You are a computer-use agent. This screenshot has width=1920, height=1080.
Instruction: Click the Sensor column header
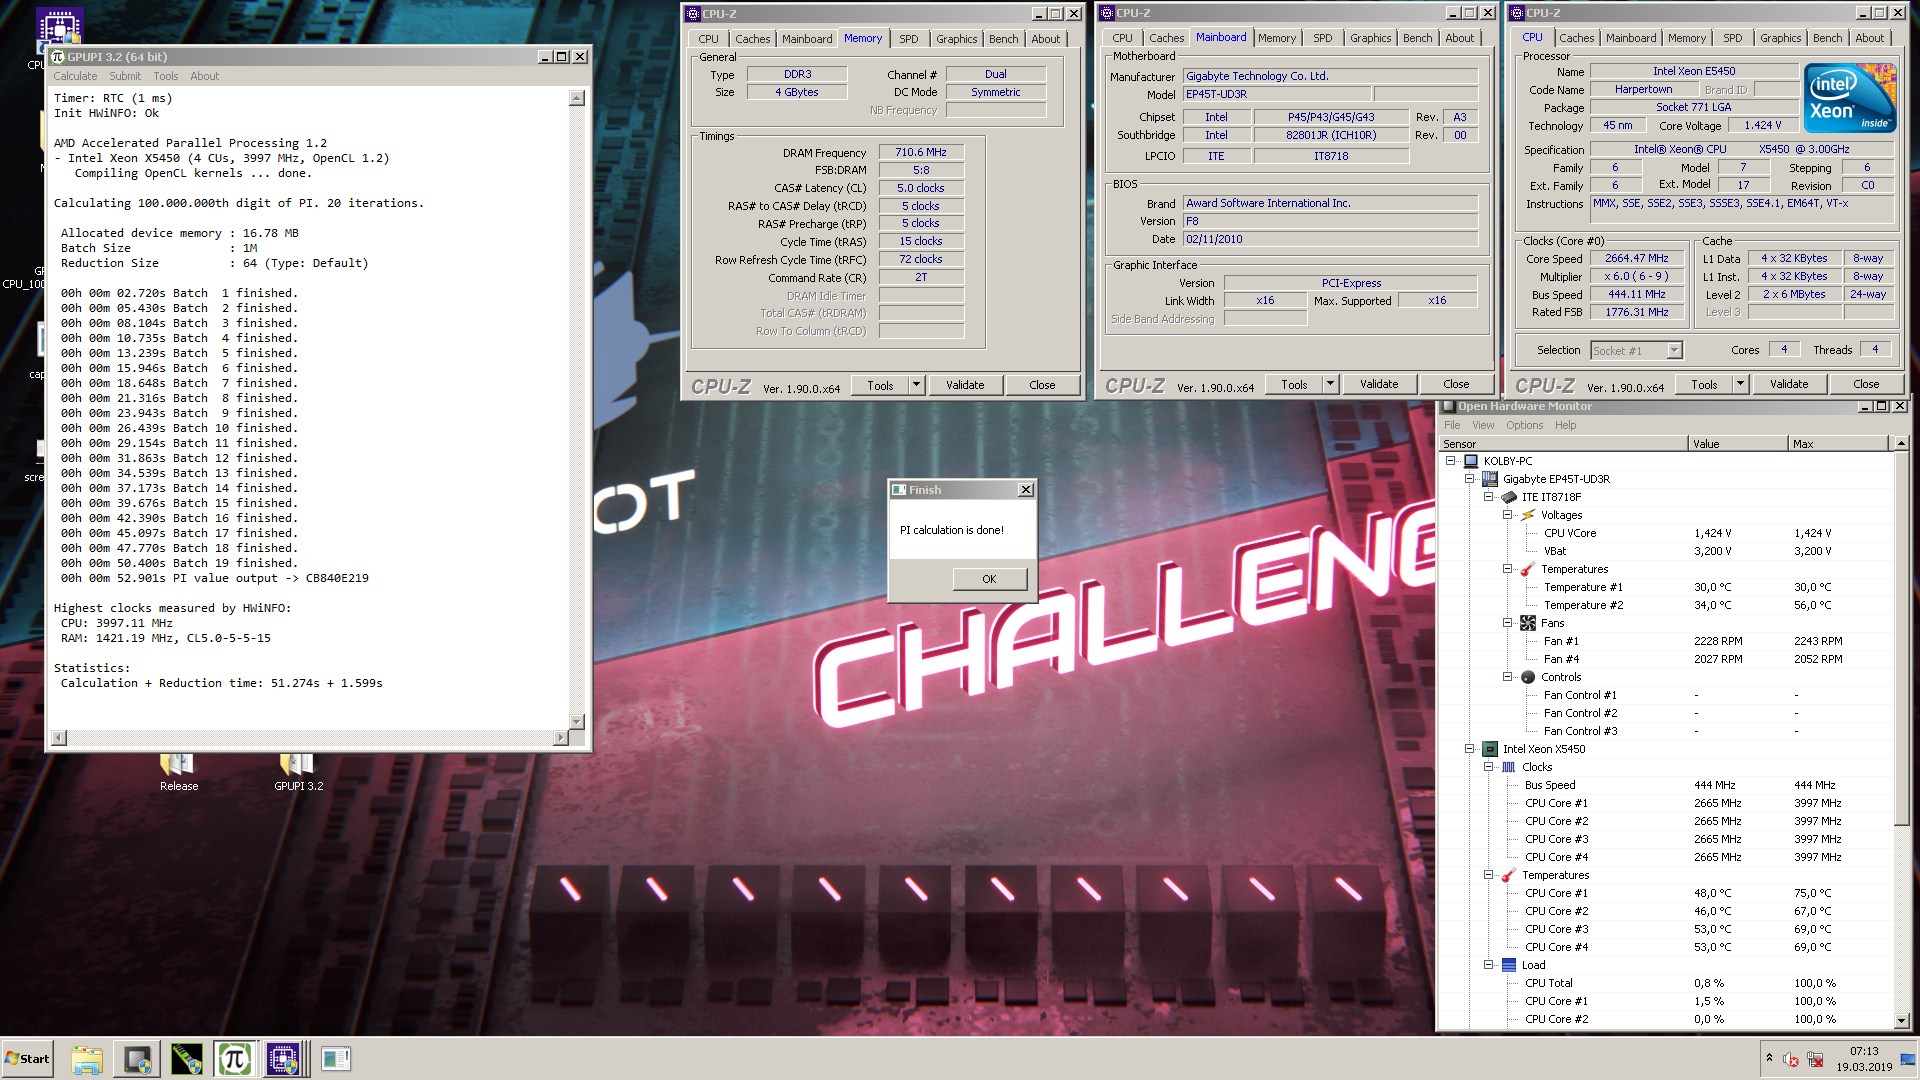1563,444
